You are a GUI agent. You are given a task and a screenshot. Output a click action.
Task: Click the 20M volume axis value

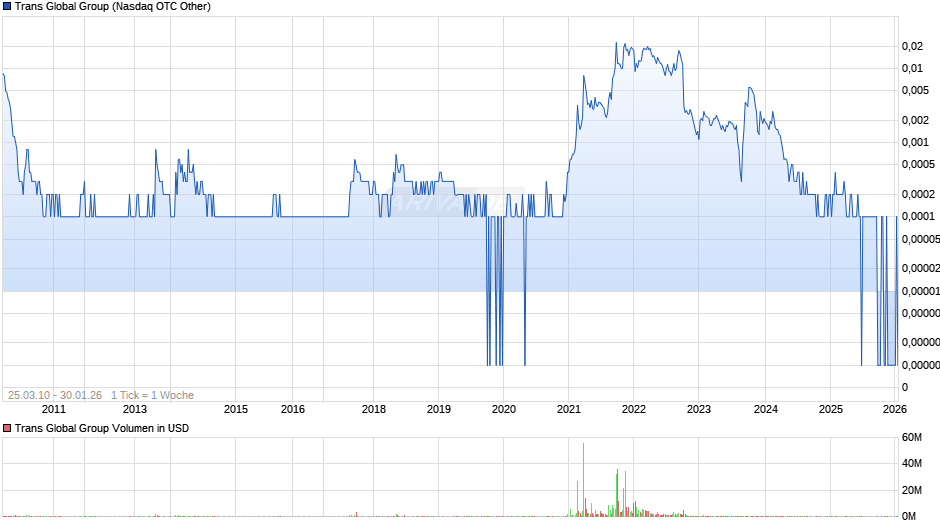click(x=911, y=490)
